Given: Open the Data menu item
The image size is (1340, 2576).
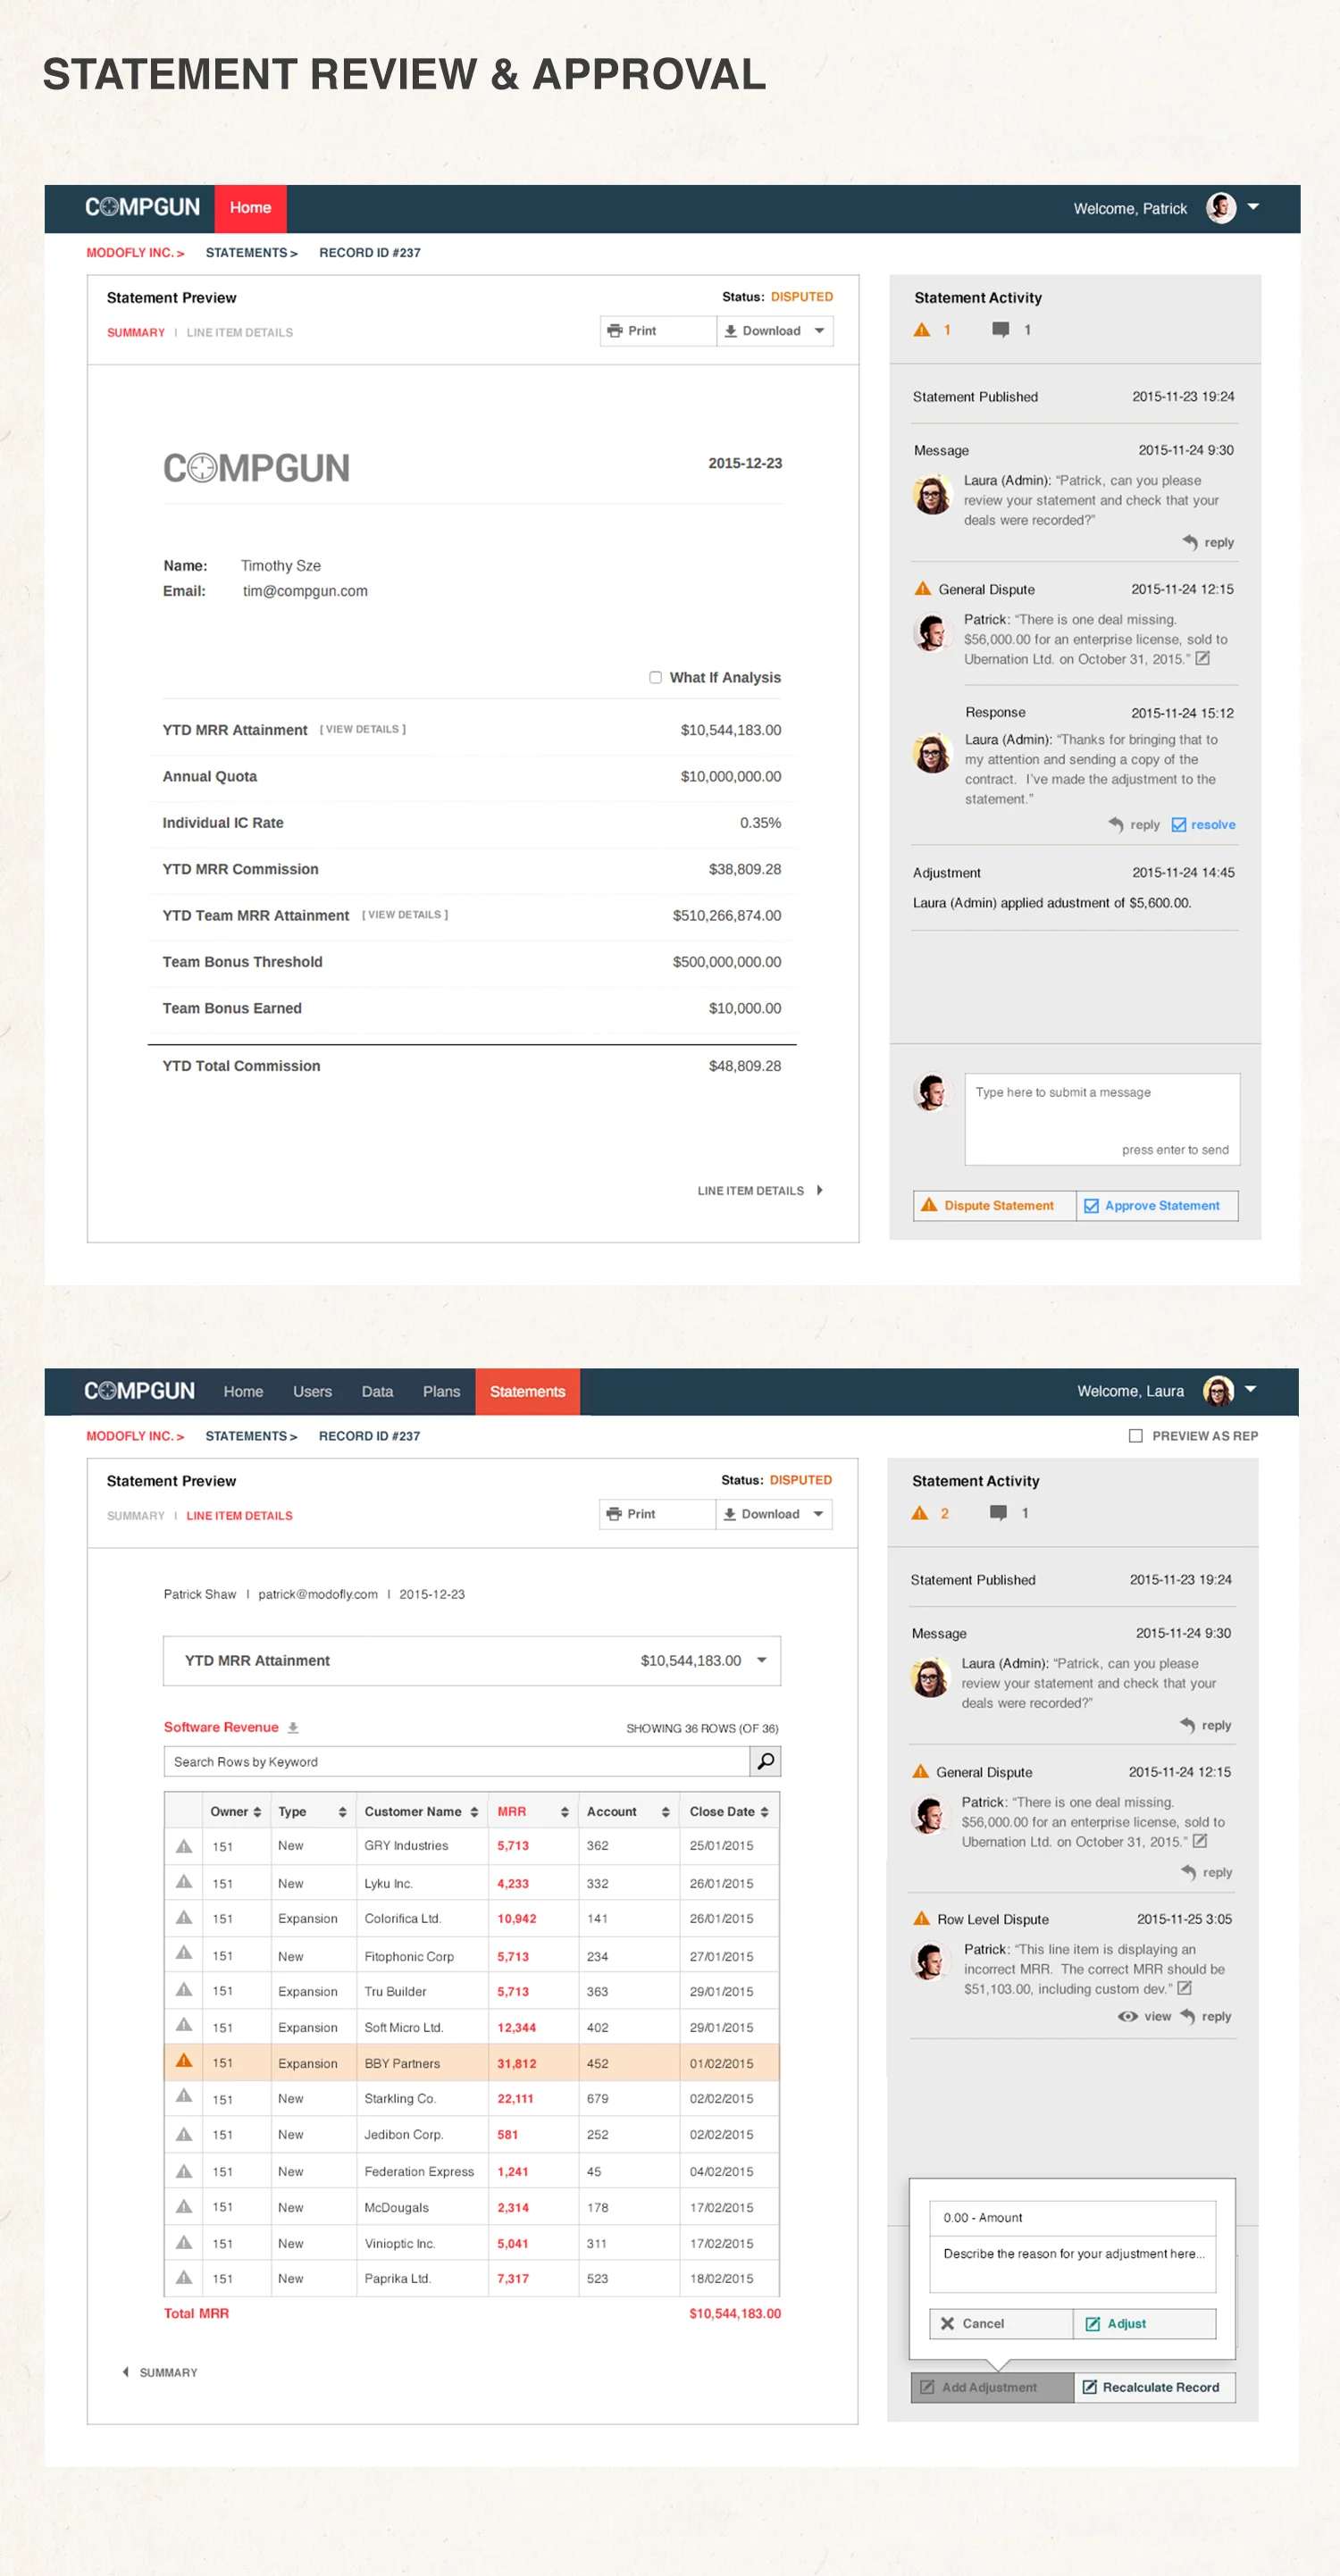Looking at the screenshot, I should pos(377,1391).
